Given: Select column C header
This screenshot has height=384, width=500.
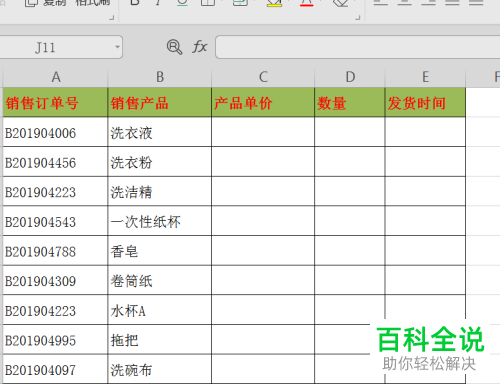Looking at the screenshot, I should (263, 77).
